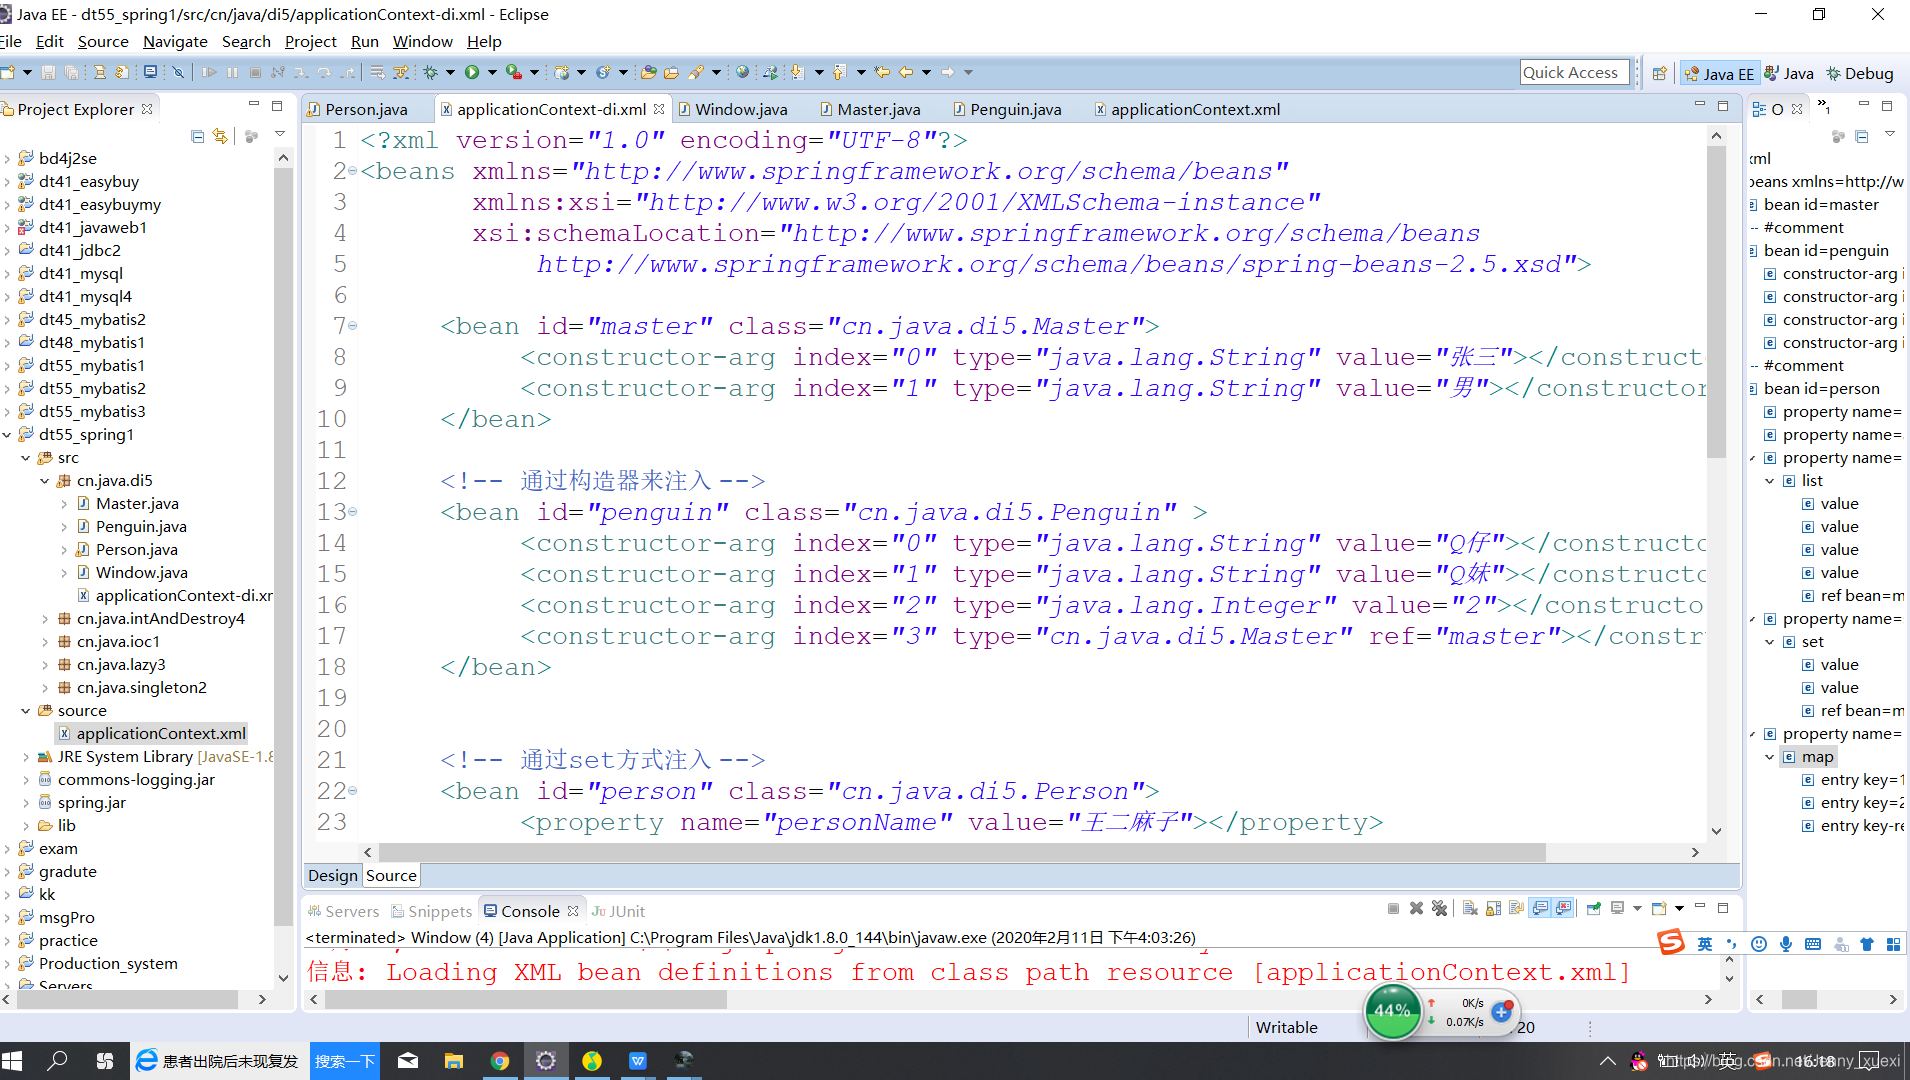Toggle Skip All Breakpoints

click(178, 72)
